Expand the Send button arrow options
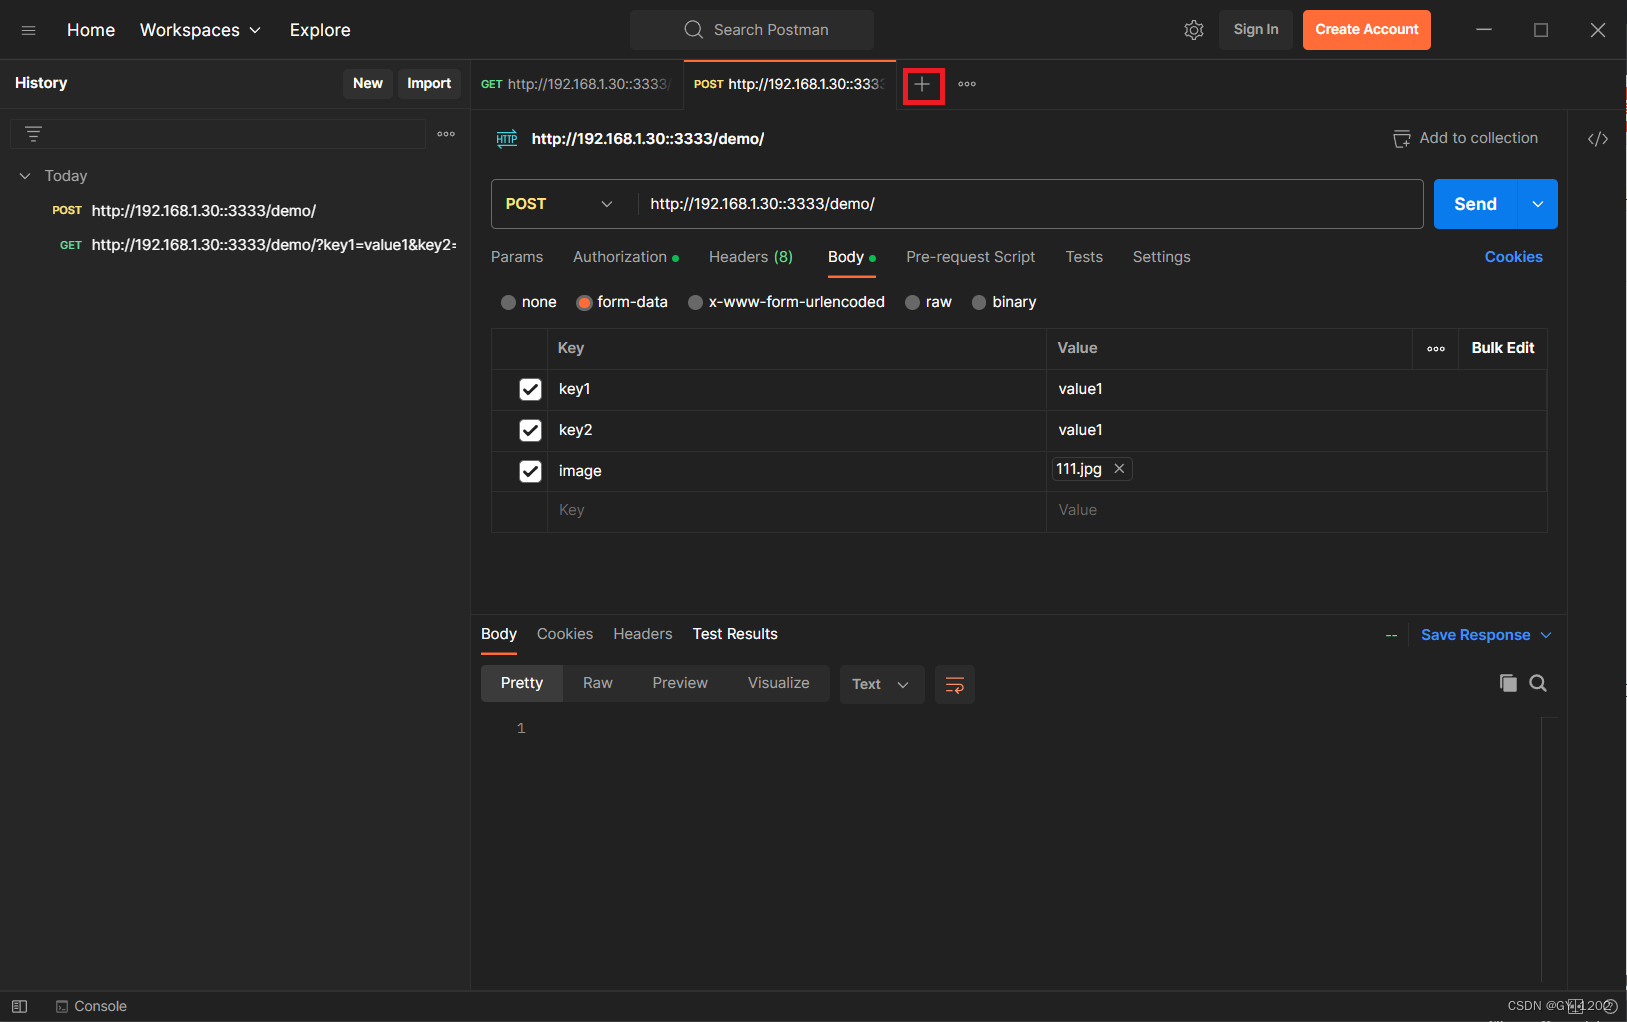 pyautogui.click(x=1538, y=204)
